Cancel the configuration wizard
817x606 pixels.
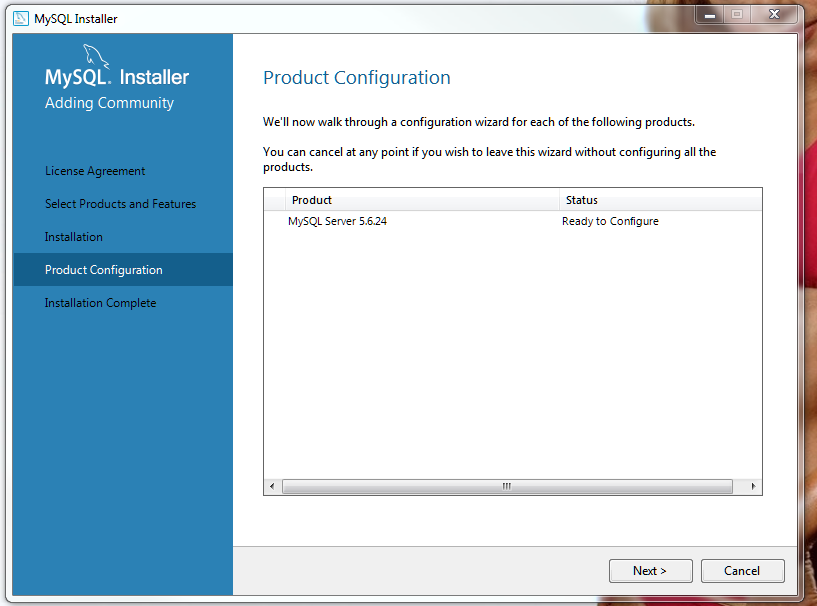tap(742, 571)
